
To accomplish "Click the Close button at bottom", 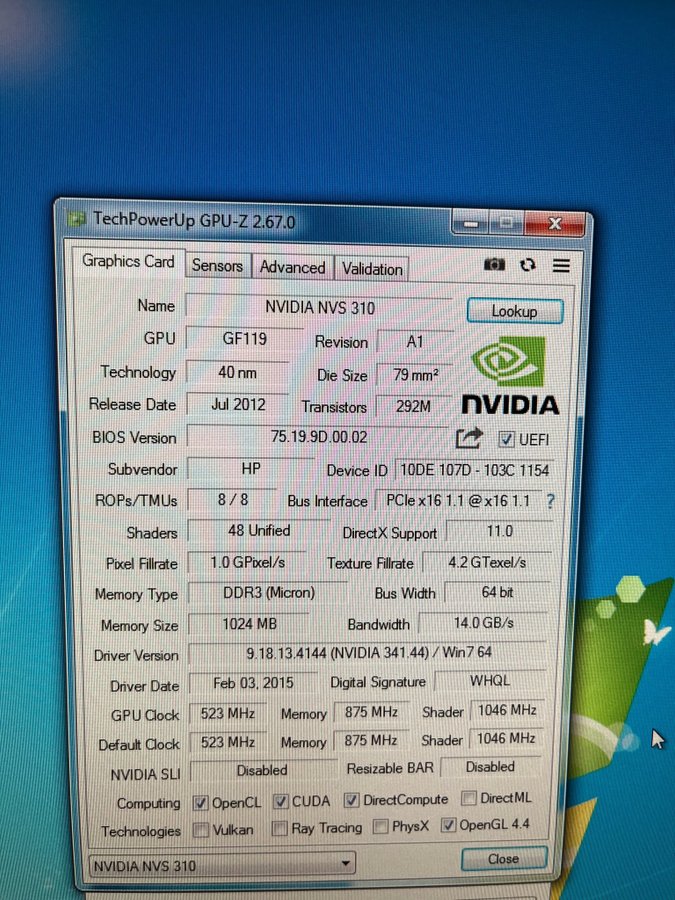I will [x=503, y=859].
